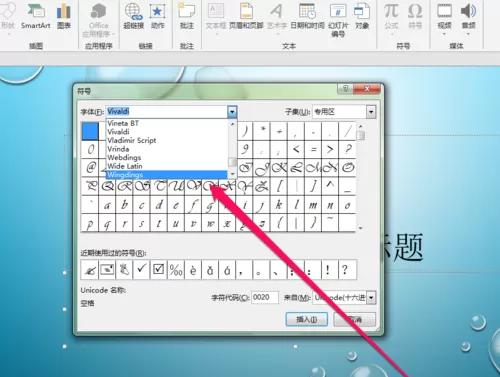Select the recent checkmark ✓ symbol
The width and height of the screenshot is (500, 377).
tap(141, 269)
